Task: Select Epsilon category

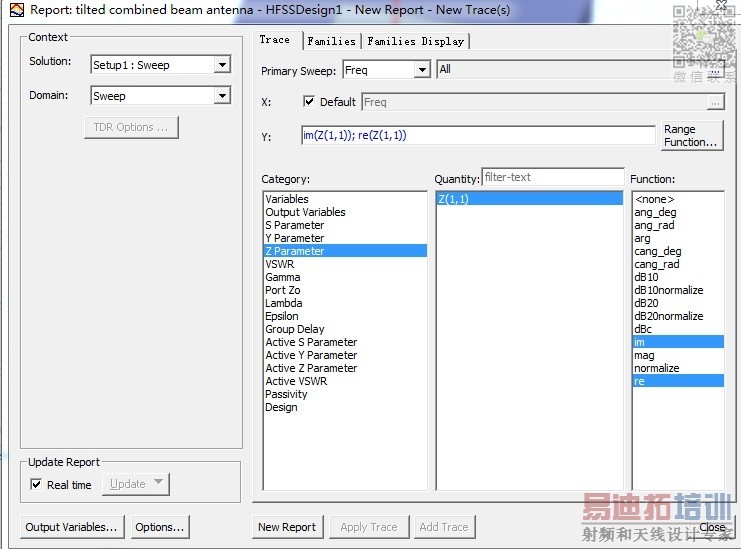Action: click(345, 316)
